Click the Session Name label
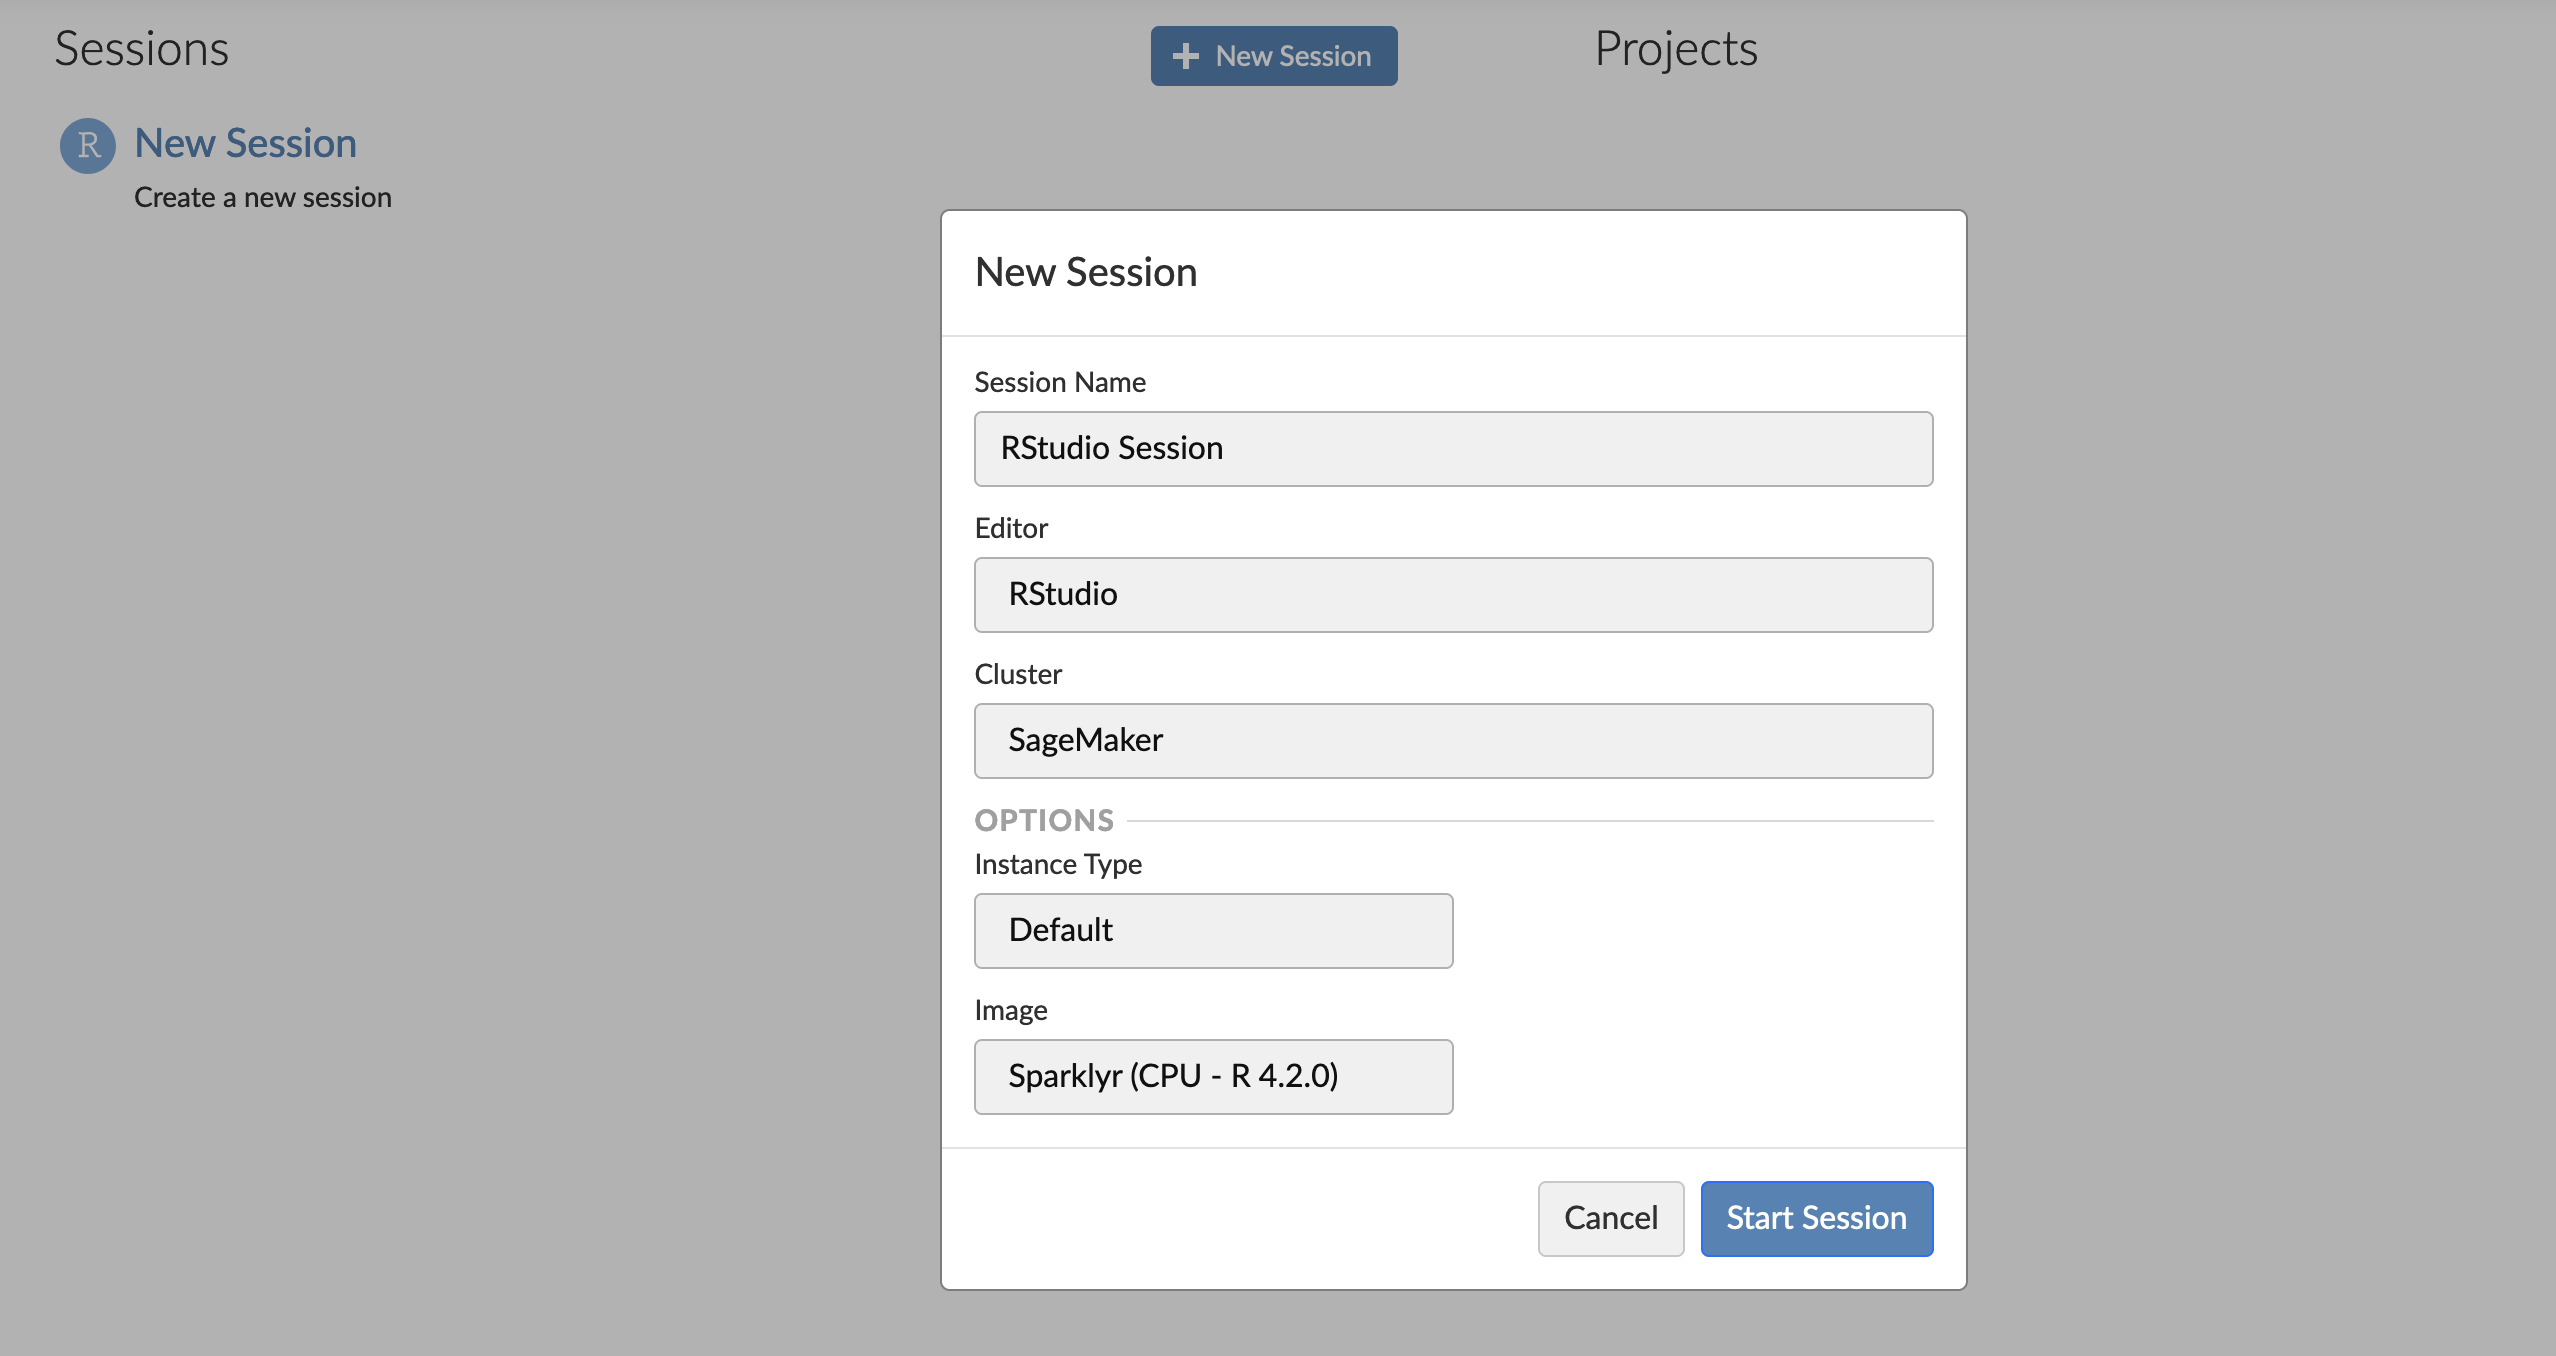Screen dimensions: 2556x1356 (x=1060, y=382)
